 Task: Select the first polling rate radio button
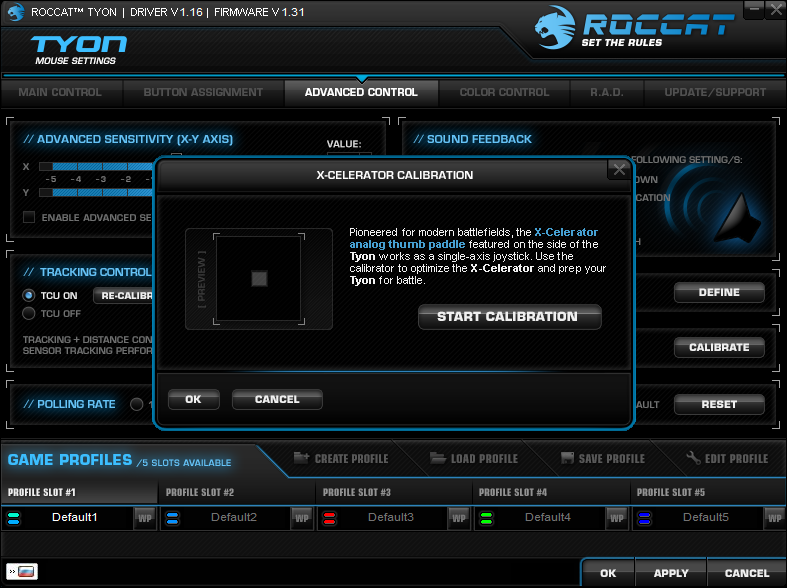136,404
